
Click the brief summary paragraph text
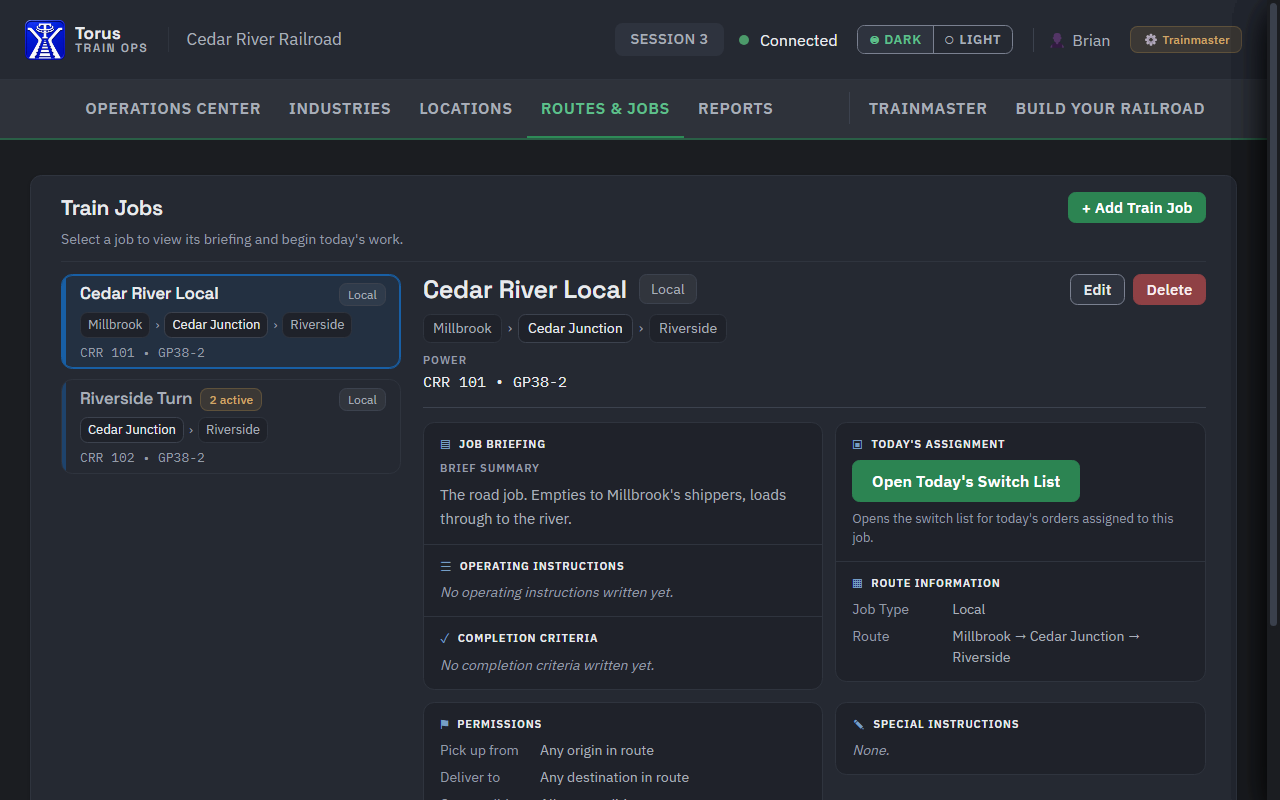pyautogui.click(x=613, y=507)
